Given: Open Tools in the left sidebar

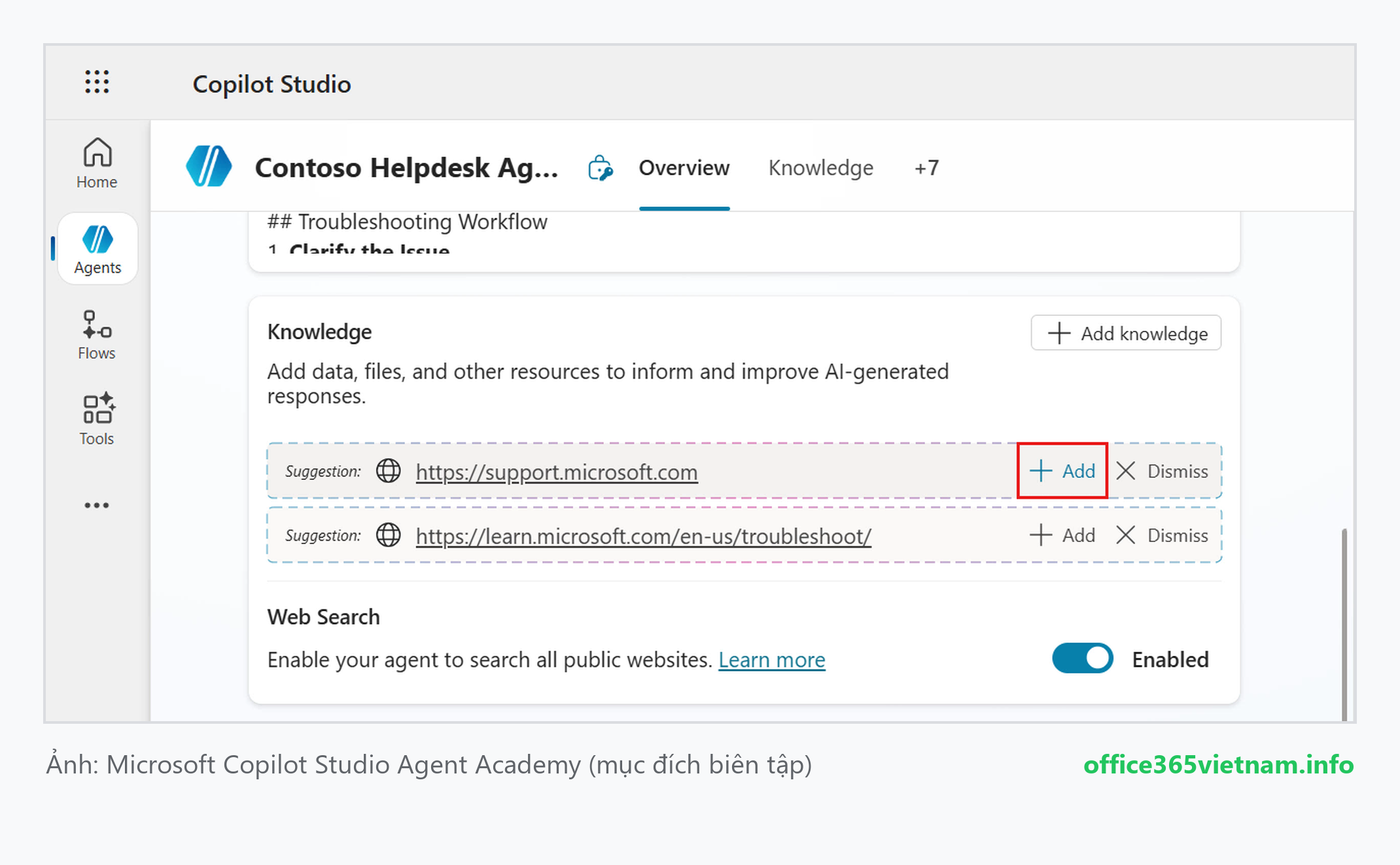Looking at the screenshot, I should (x=97, y=420).
